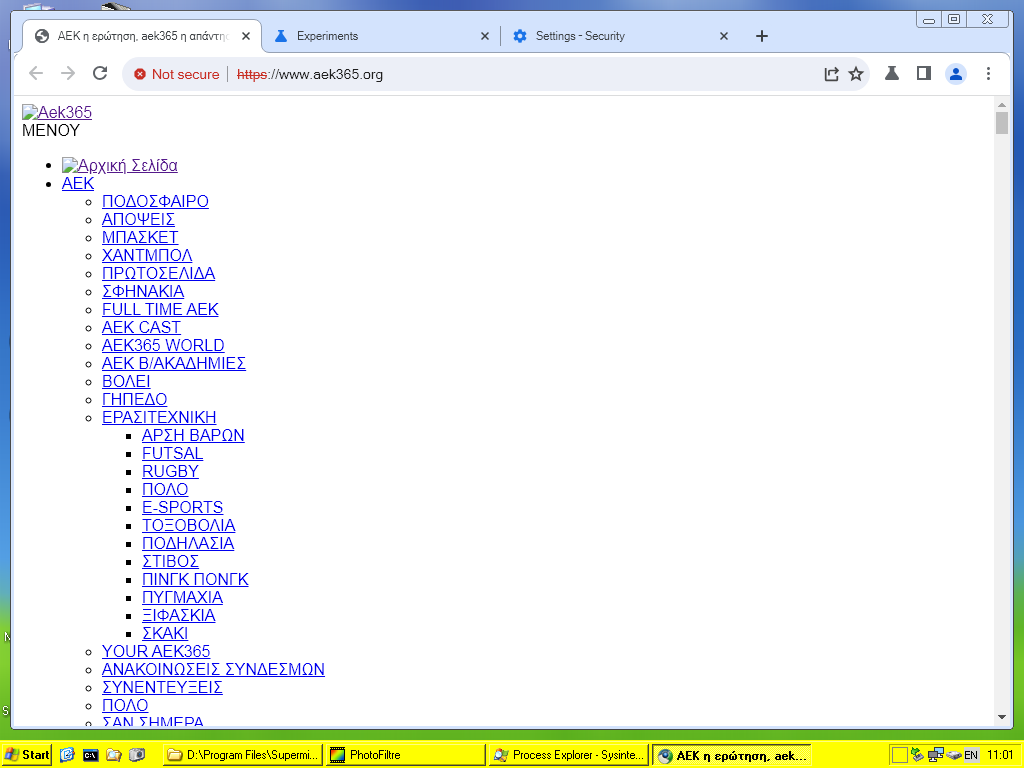1024x768 pixels.
Task: Open the FUTSAL link
Action: (x=172, y=453)
